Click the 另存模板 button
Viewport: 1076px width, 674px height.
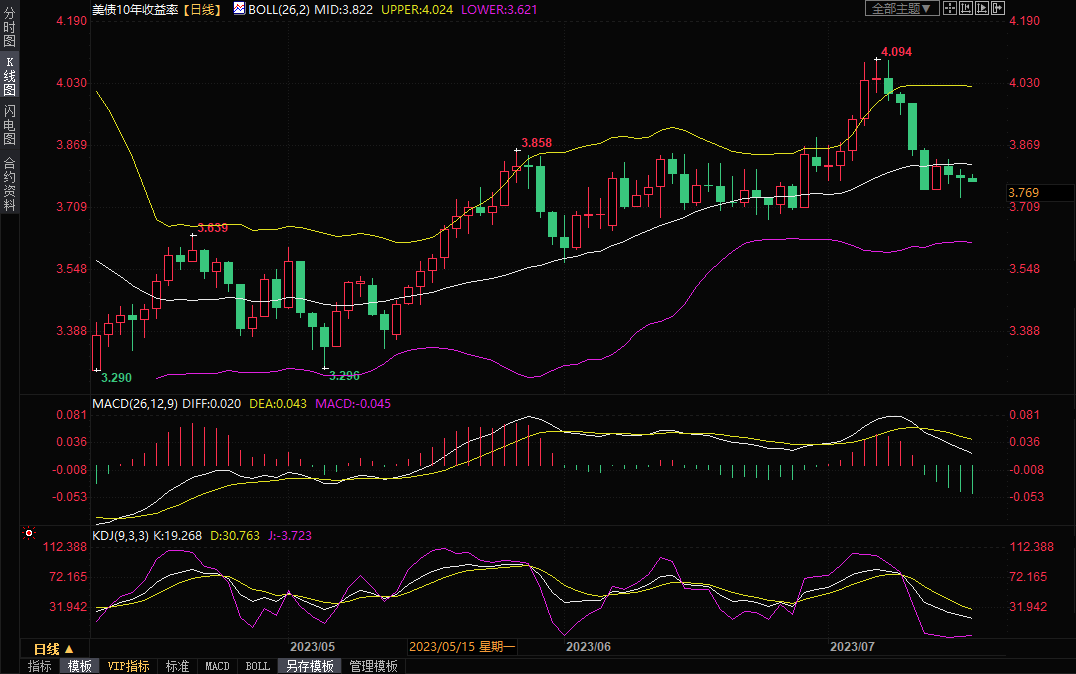tap(309, 666)
